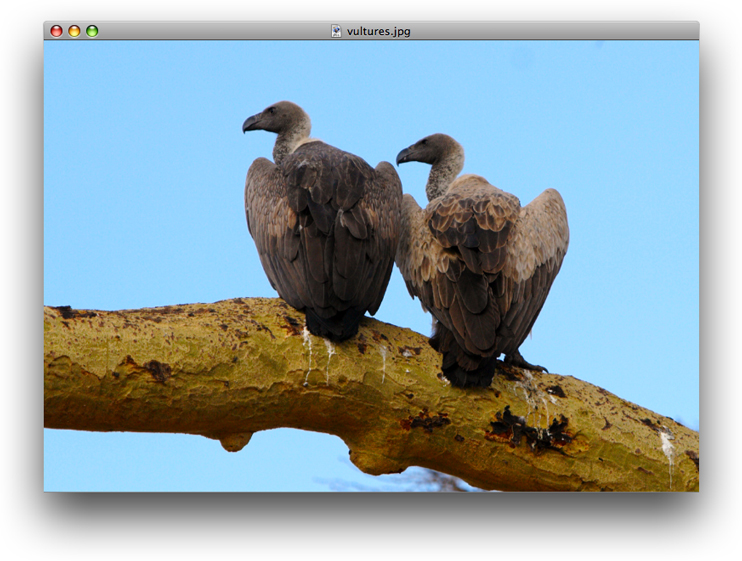Click the left vulture's tail on the branch

[334, 323]
